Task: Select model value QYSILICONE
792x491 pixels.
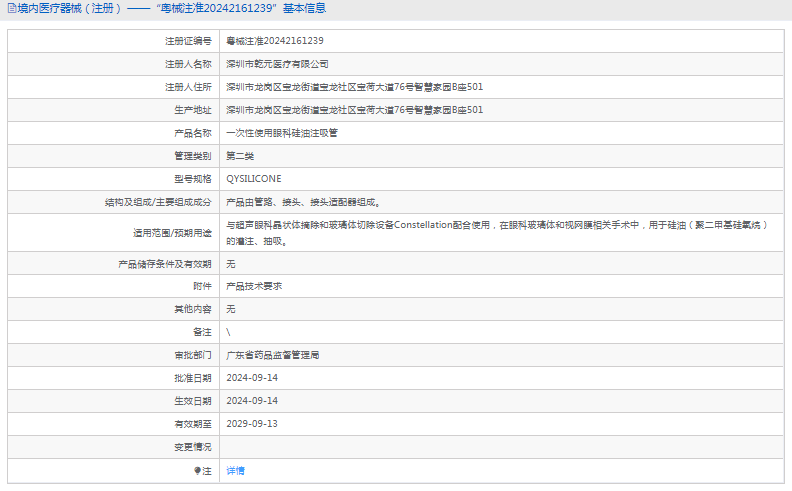Action: point(254,179)
